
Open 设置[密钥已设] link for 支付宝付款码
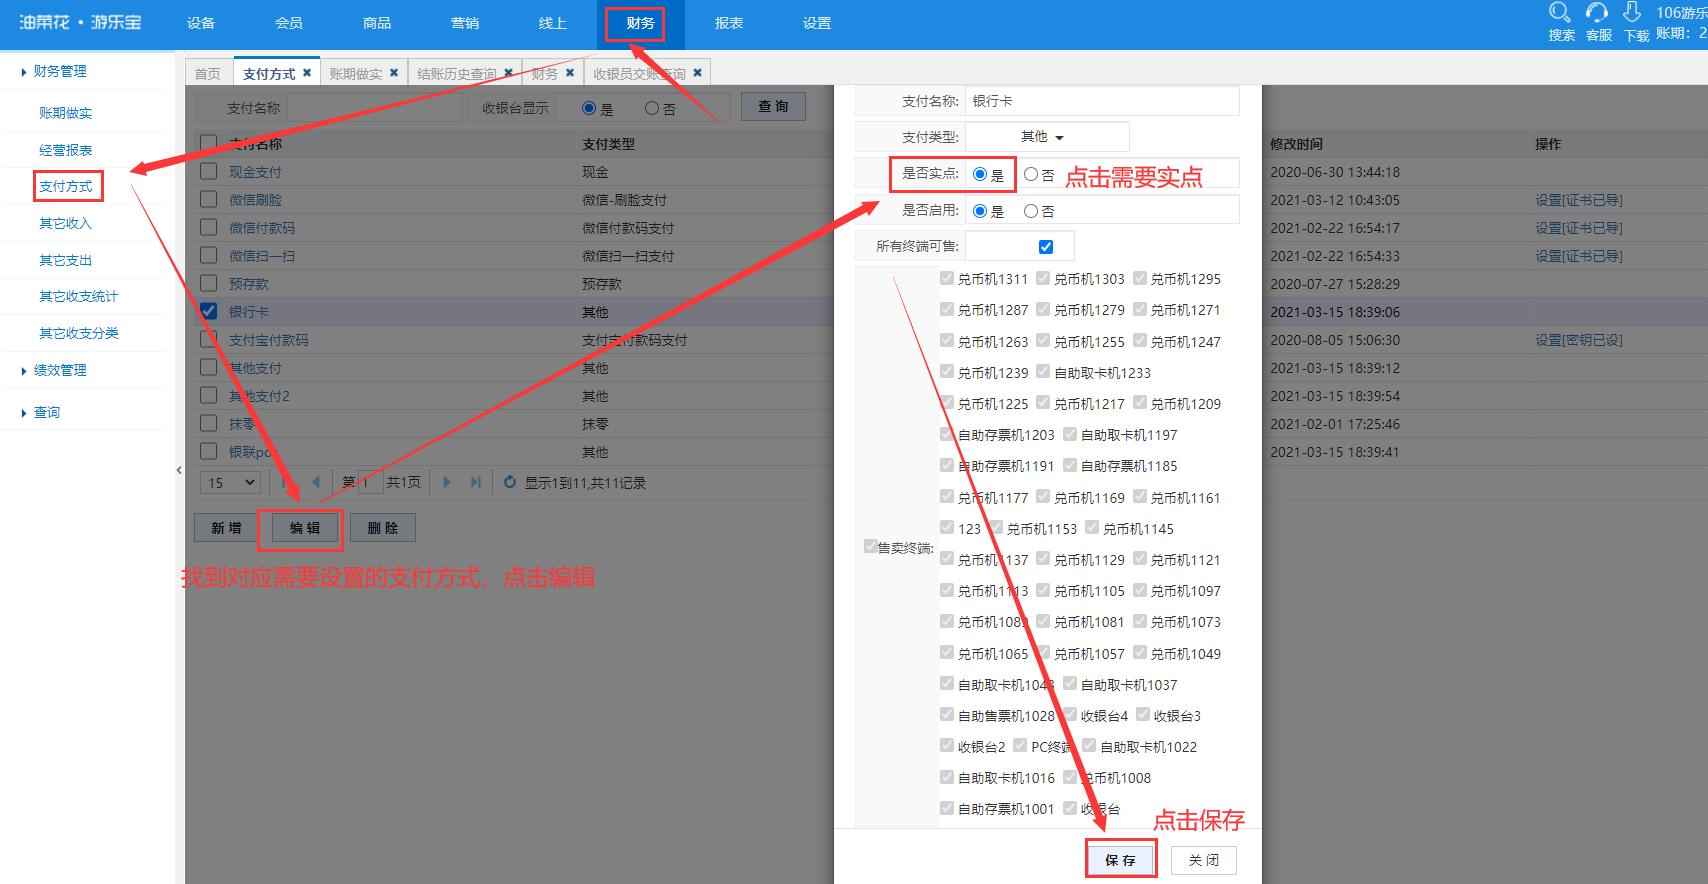[1579, 340]
